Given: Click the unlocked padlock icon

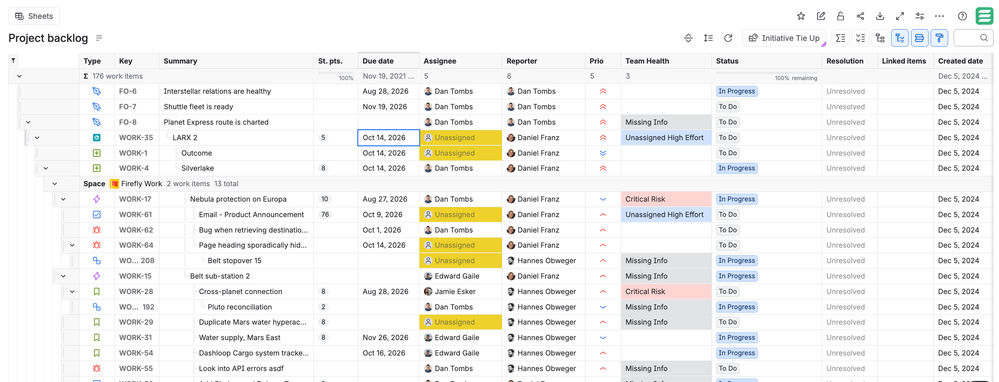Looking at the screenshot, I should click(x=840, y=17).
